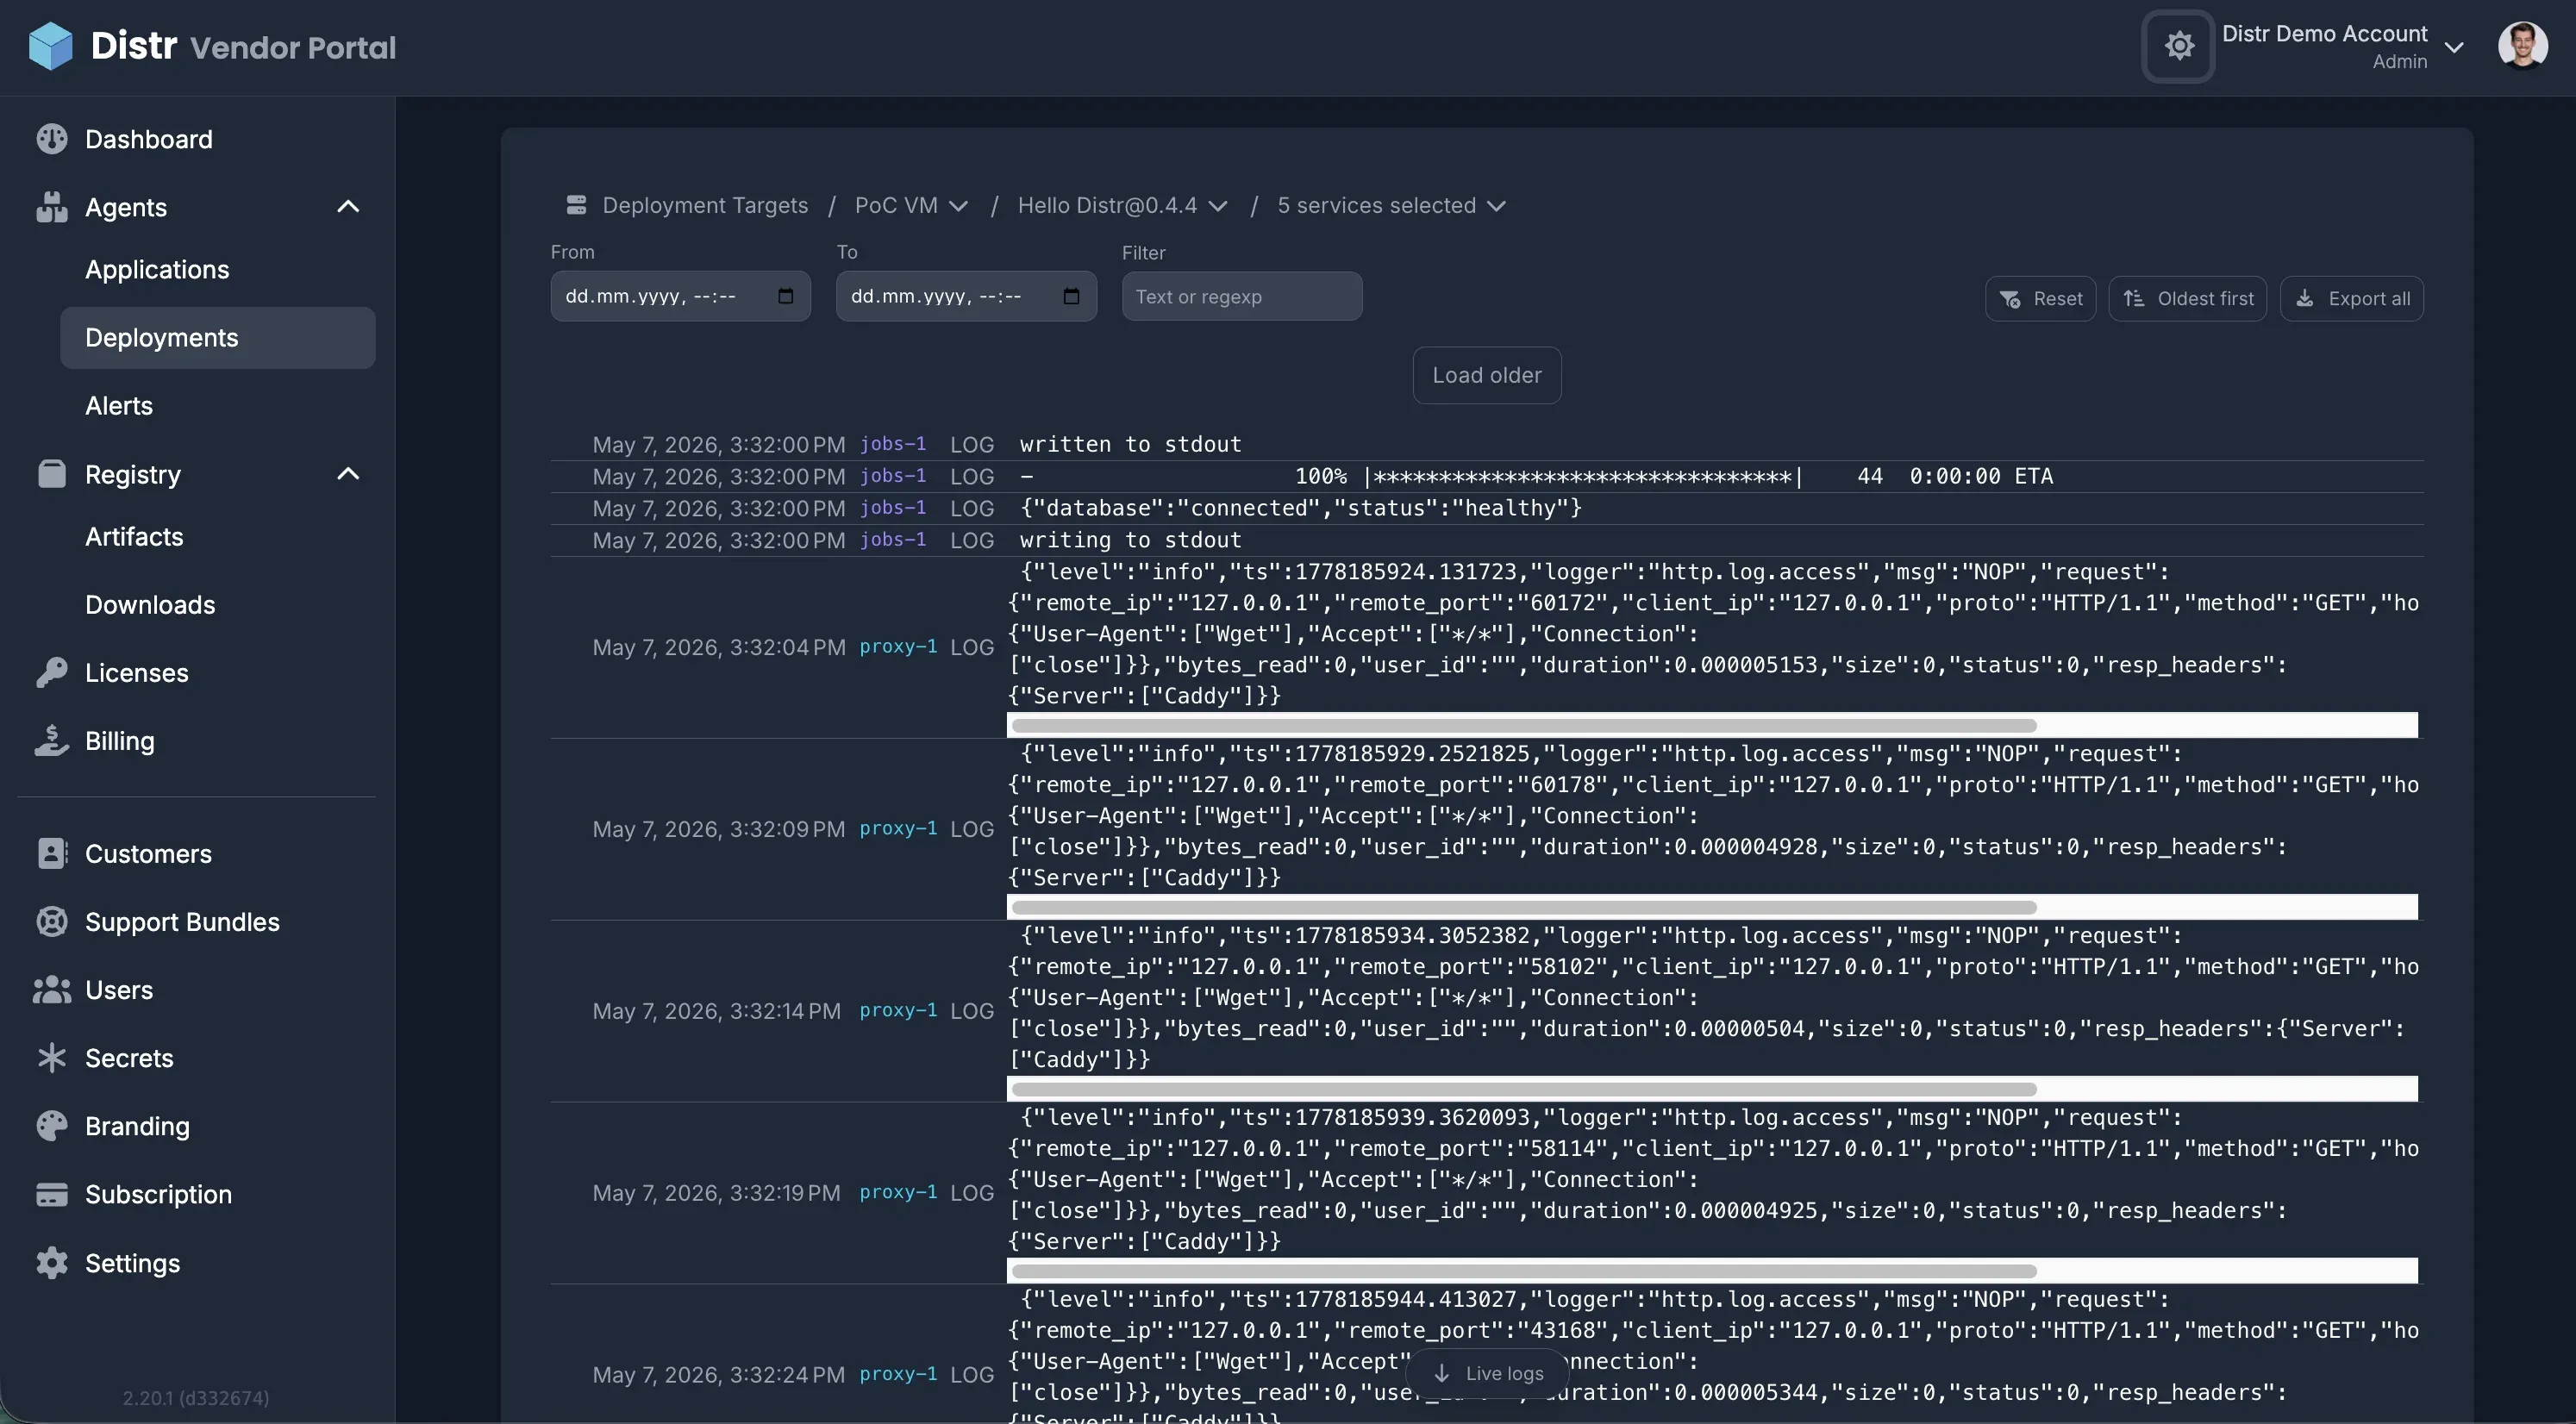Click the Branding palette icon
The image size is (2576, 1424).
point(52,1126)
